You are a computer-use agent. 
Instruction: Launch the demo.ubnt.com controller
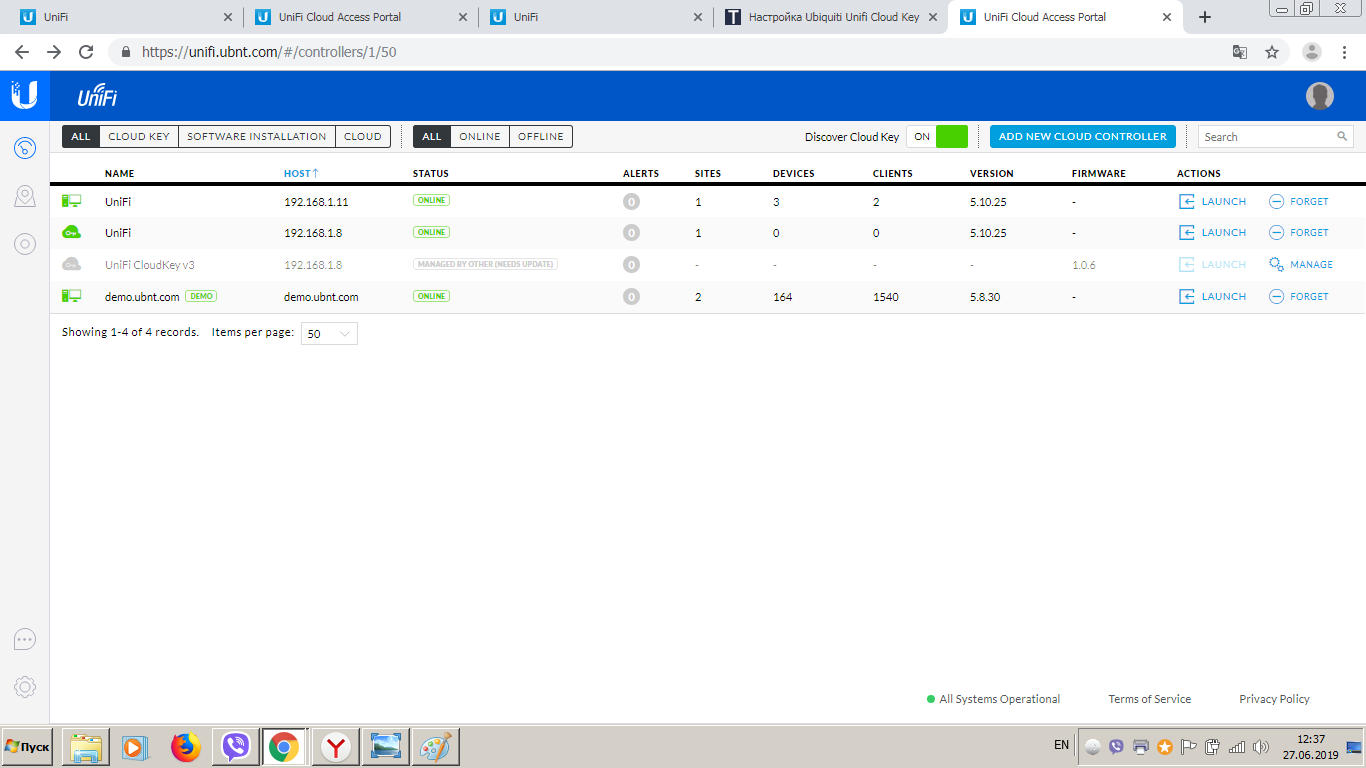point(1213,296)
